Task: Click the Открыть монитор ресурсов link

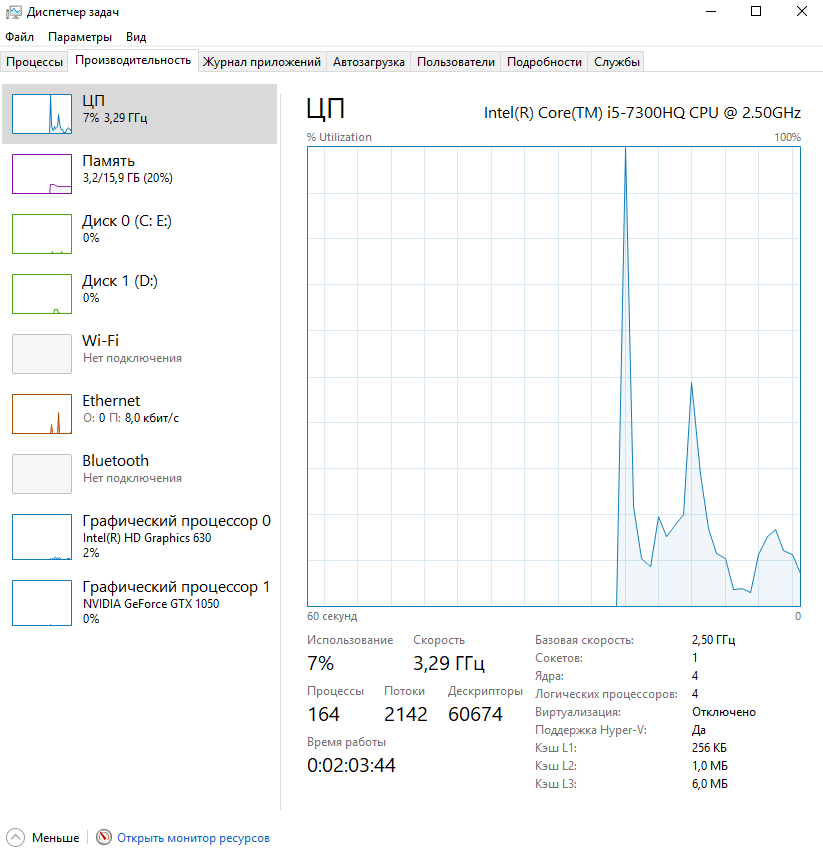Action: tap(193, 838)
